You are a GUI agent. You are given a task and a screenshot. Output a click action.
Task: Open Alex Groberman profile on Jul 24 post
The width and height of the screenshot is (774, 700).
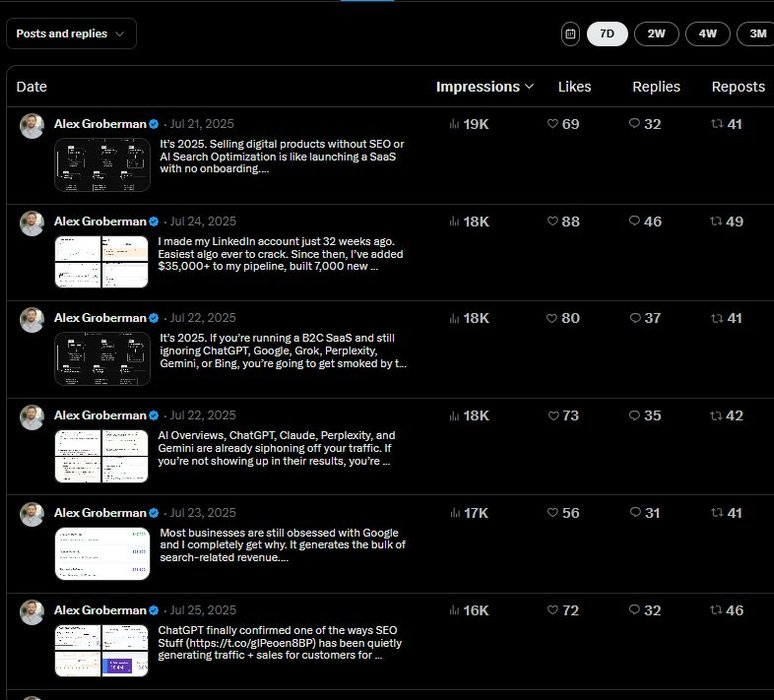point(100,221)
